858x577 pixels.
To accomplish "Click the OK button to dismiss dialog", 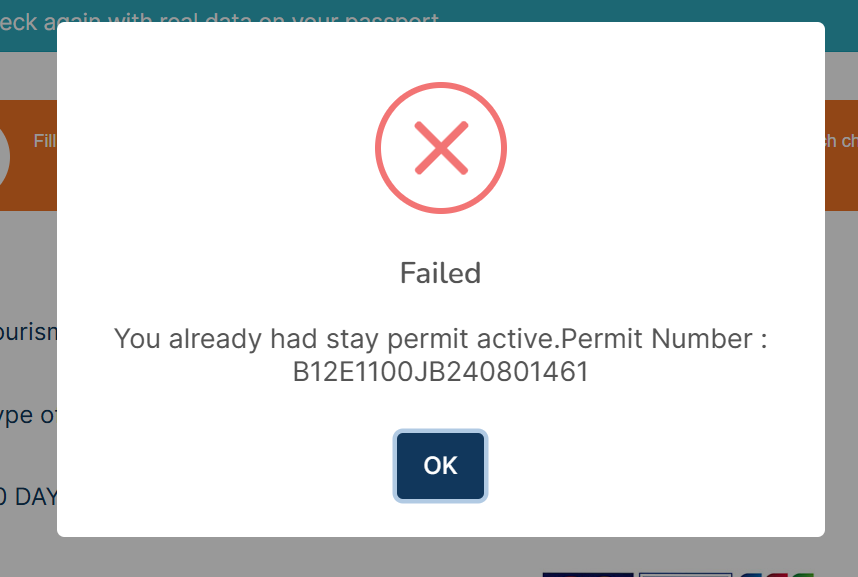I will pyautogui.click(x=440, y=465).
